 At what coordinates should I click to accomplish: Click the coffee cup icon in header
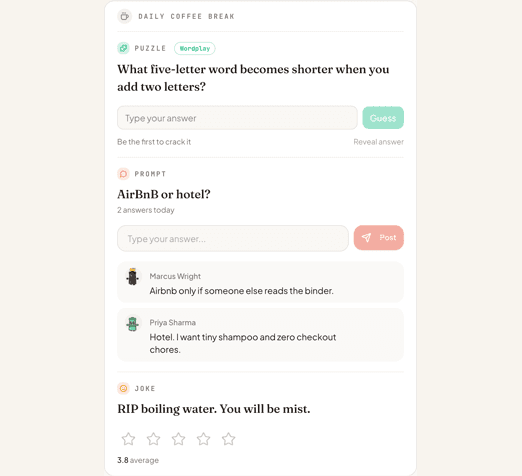pyautogui.click(x=124, y=16)
